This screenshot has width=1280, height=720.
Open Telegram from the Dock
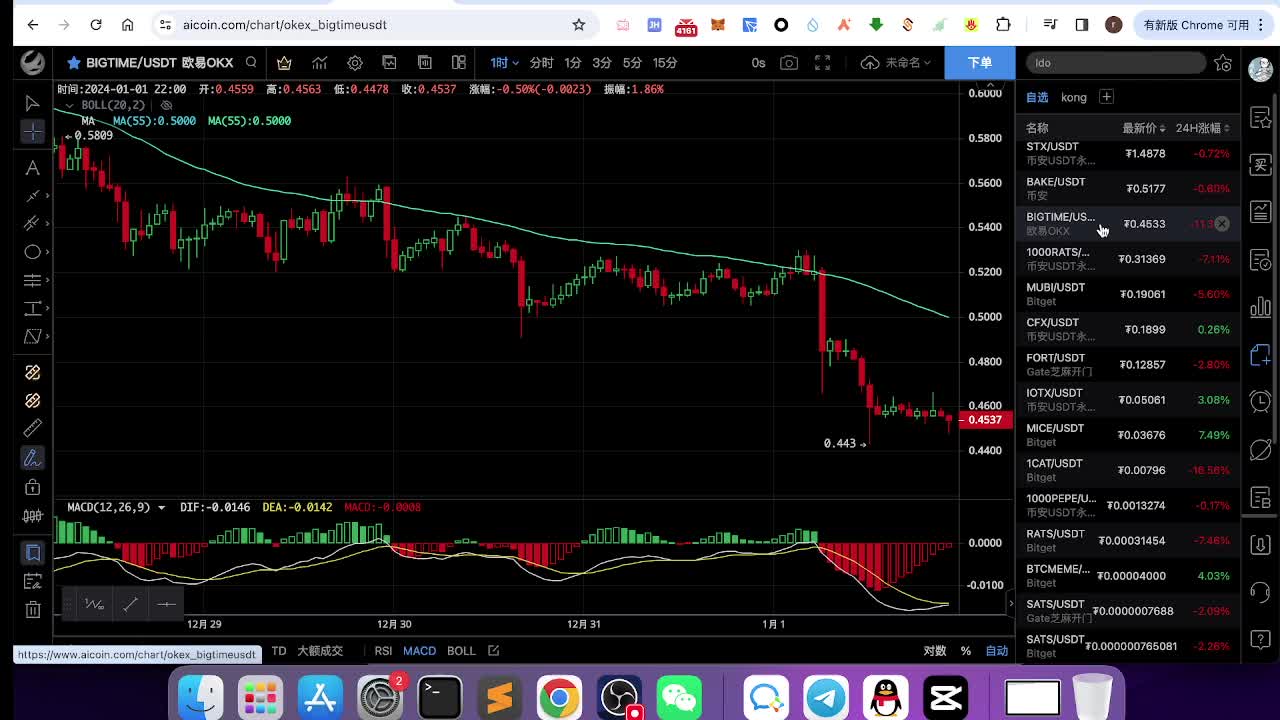point(826,697)
